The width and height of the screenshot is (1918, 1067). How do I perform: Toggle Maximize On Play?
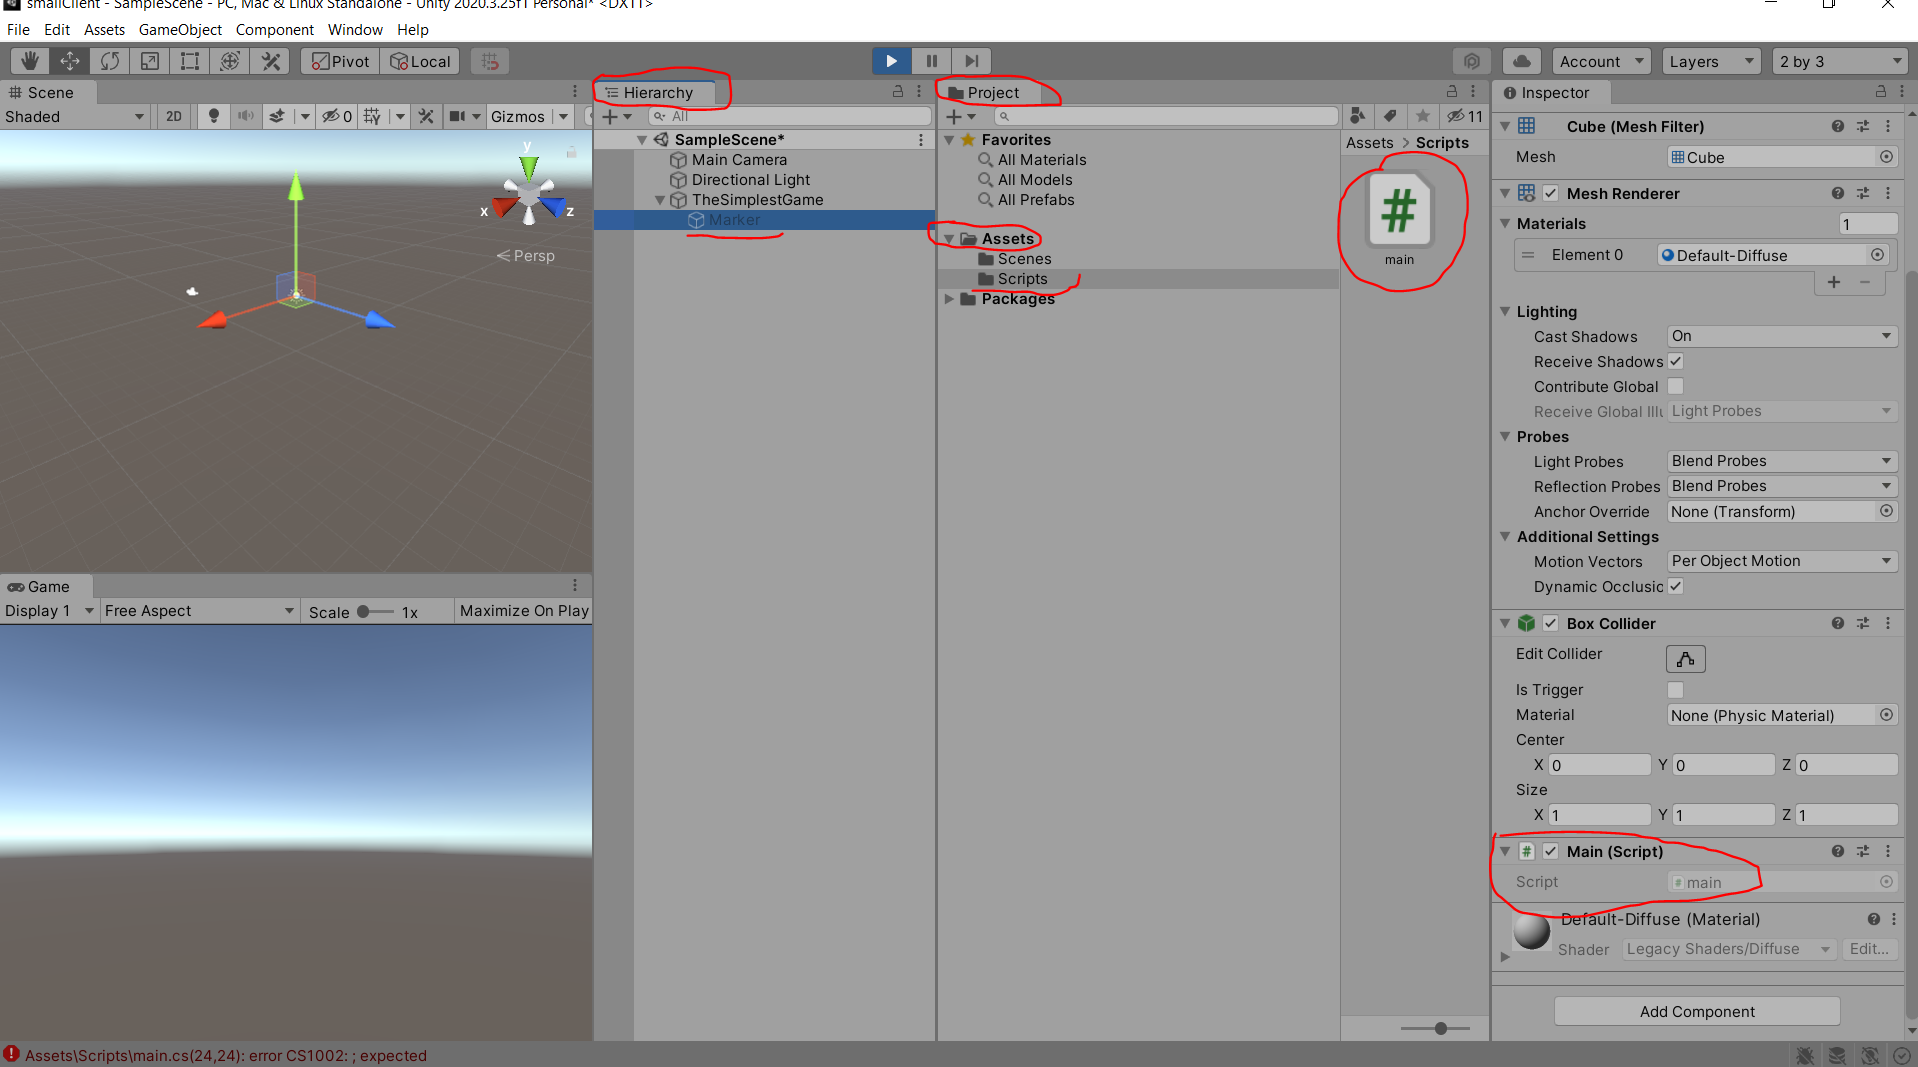[524, 611]
